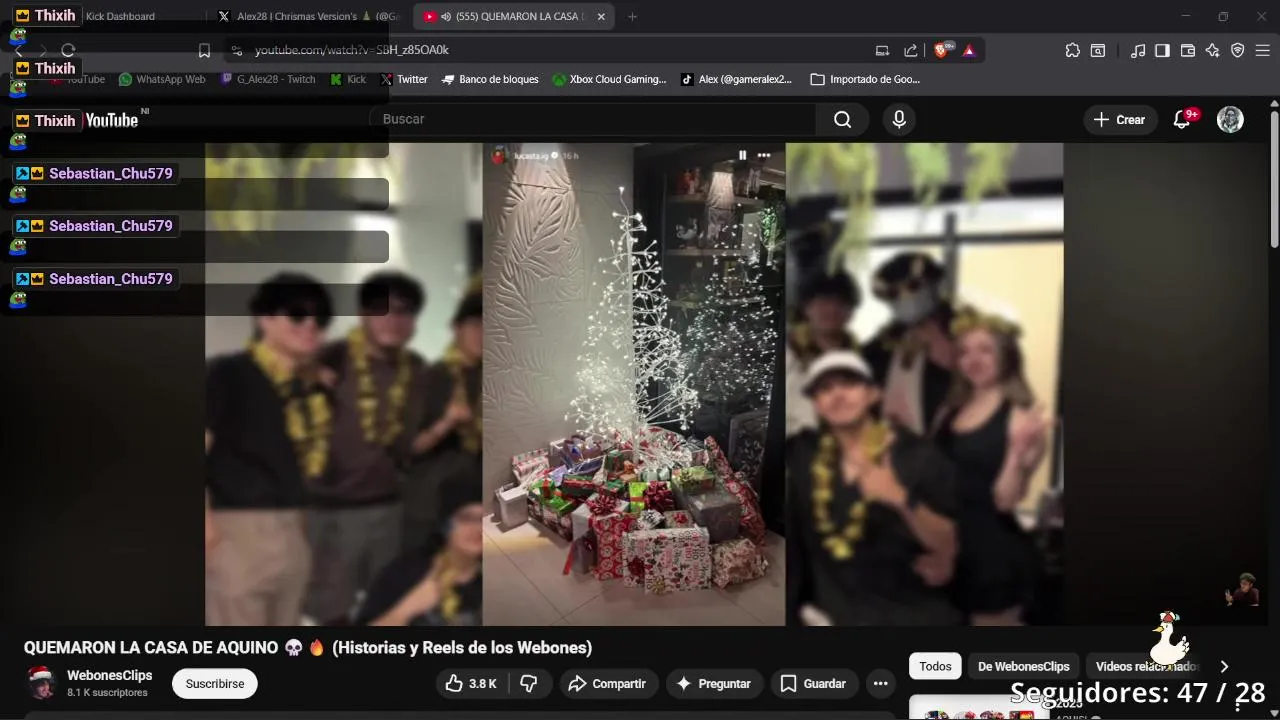This screenshot has height=720, width=1280.
Task: Open the Banco de bloques bookmark
Action: point(490,79)
